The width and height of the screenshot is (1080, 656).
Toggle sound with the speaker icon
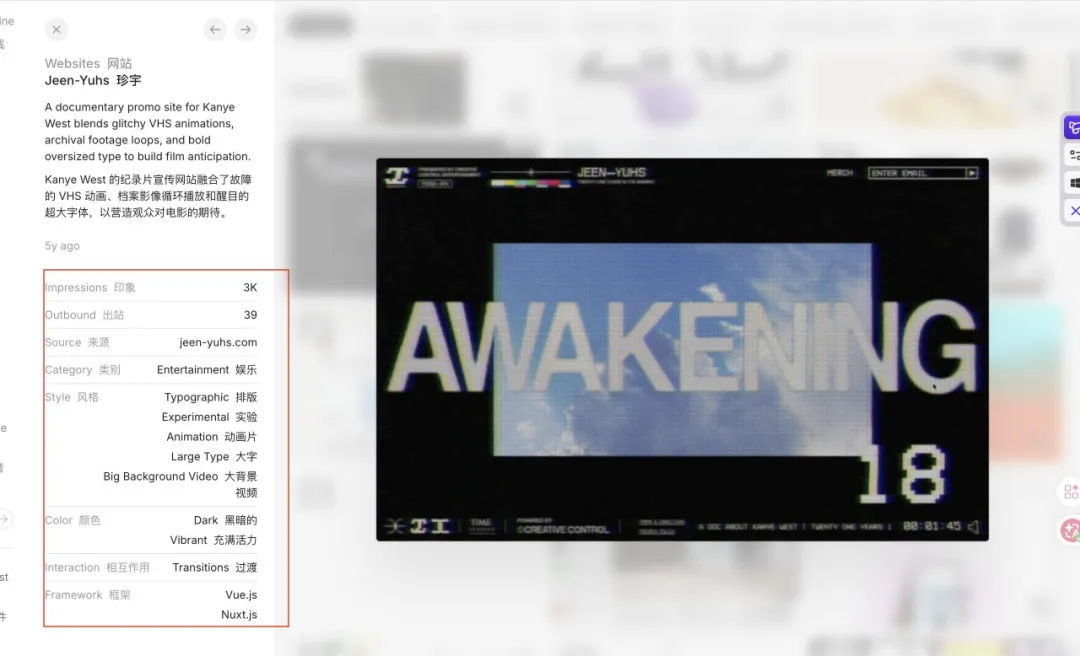pyautogui.click(x=973, y=527)
